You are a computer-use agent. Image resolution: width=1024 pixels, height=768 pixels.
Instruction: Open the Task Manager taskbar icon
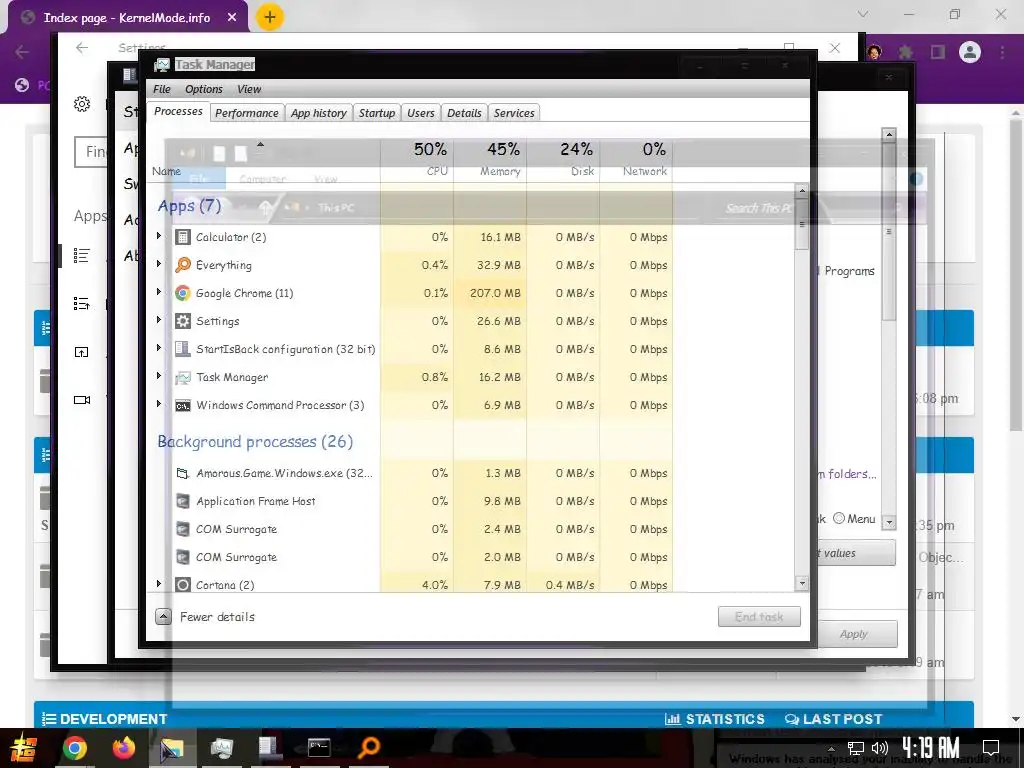point(222,748)
